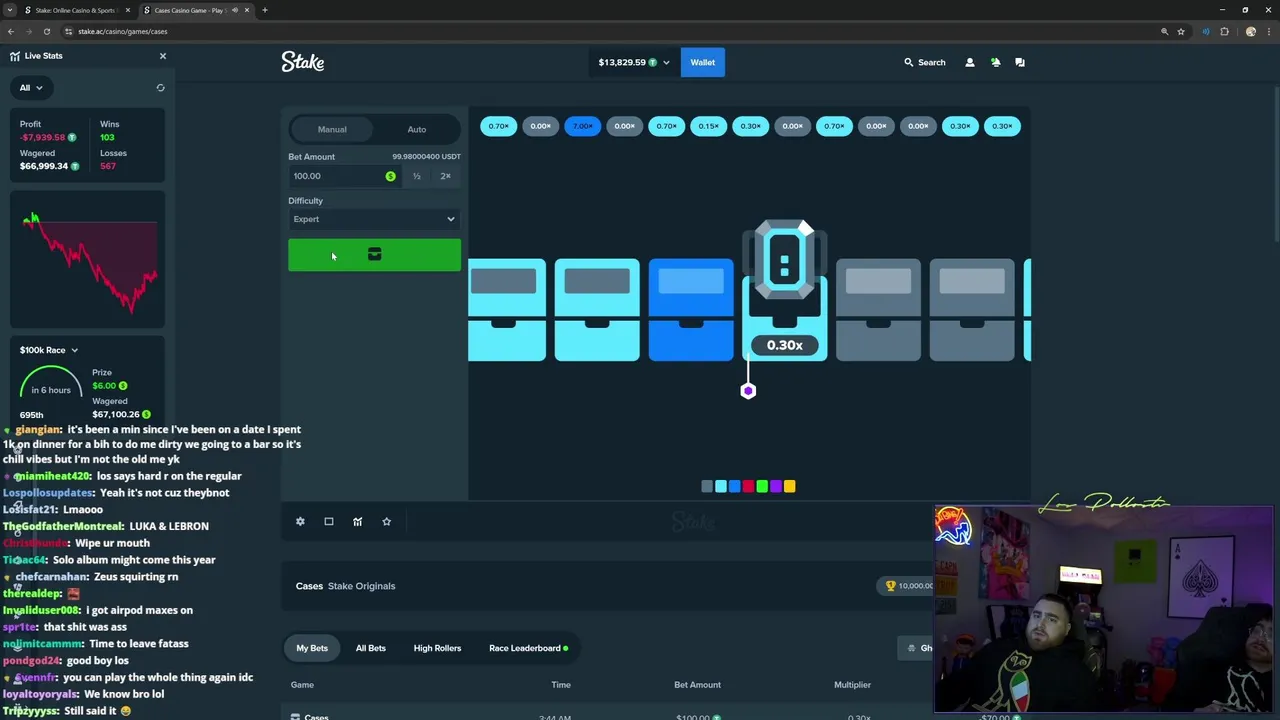Click the green case color swatch
Viewport: 1280px width, 720px height.
(x=762, y=486)
